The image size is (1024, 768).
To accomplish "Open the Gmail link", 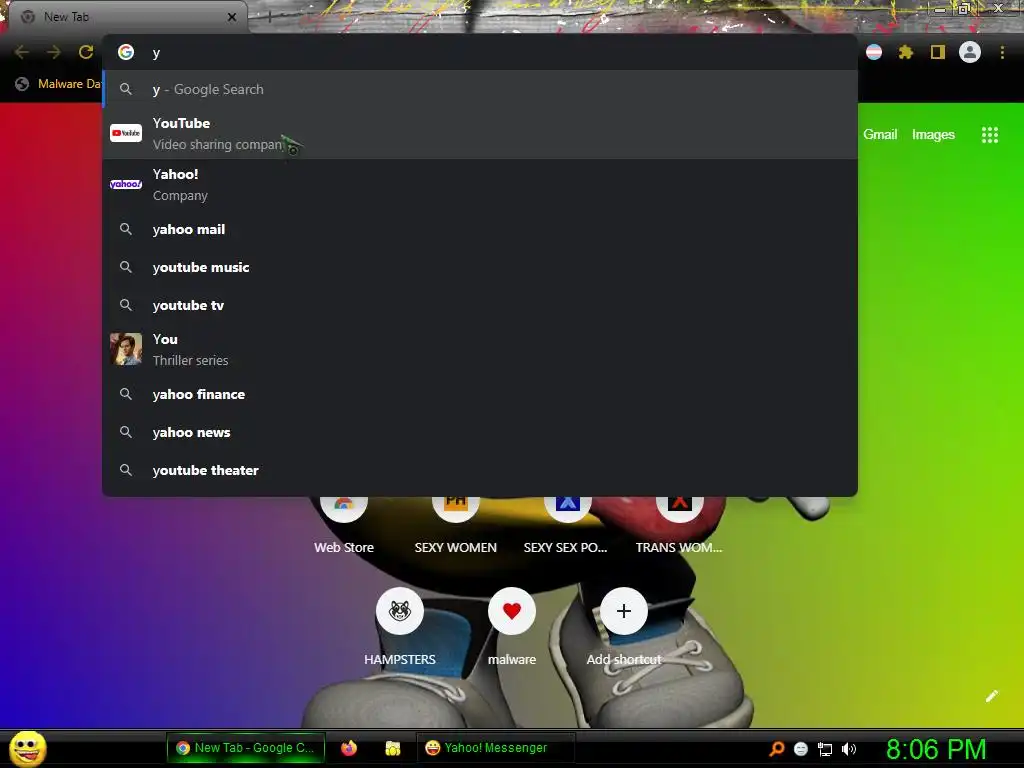I will (x=880, y=135).
